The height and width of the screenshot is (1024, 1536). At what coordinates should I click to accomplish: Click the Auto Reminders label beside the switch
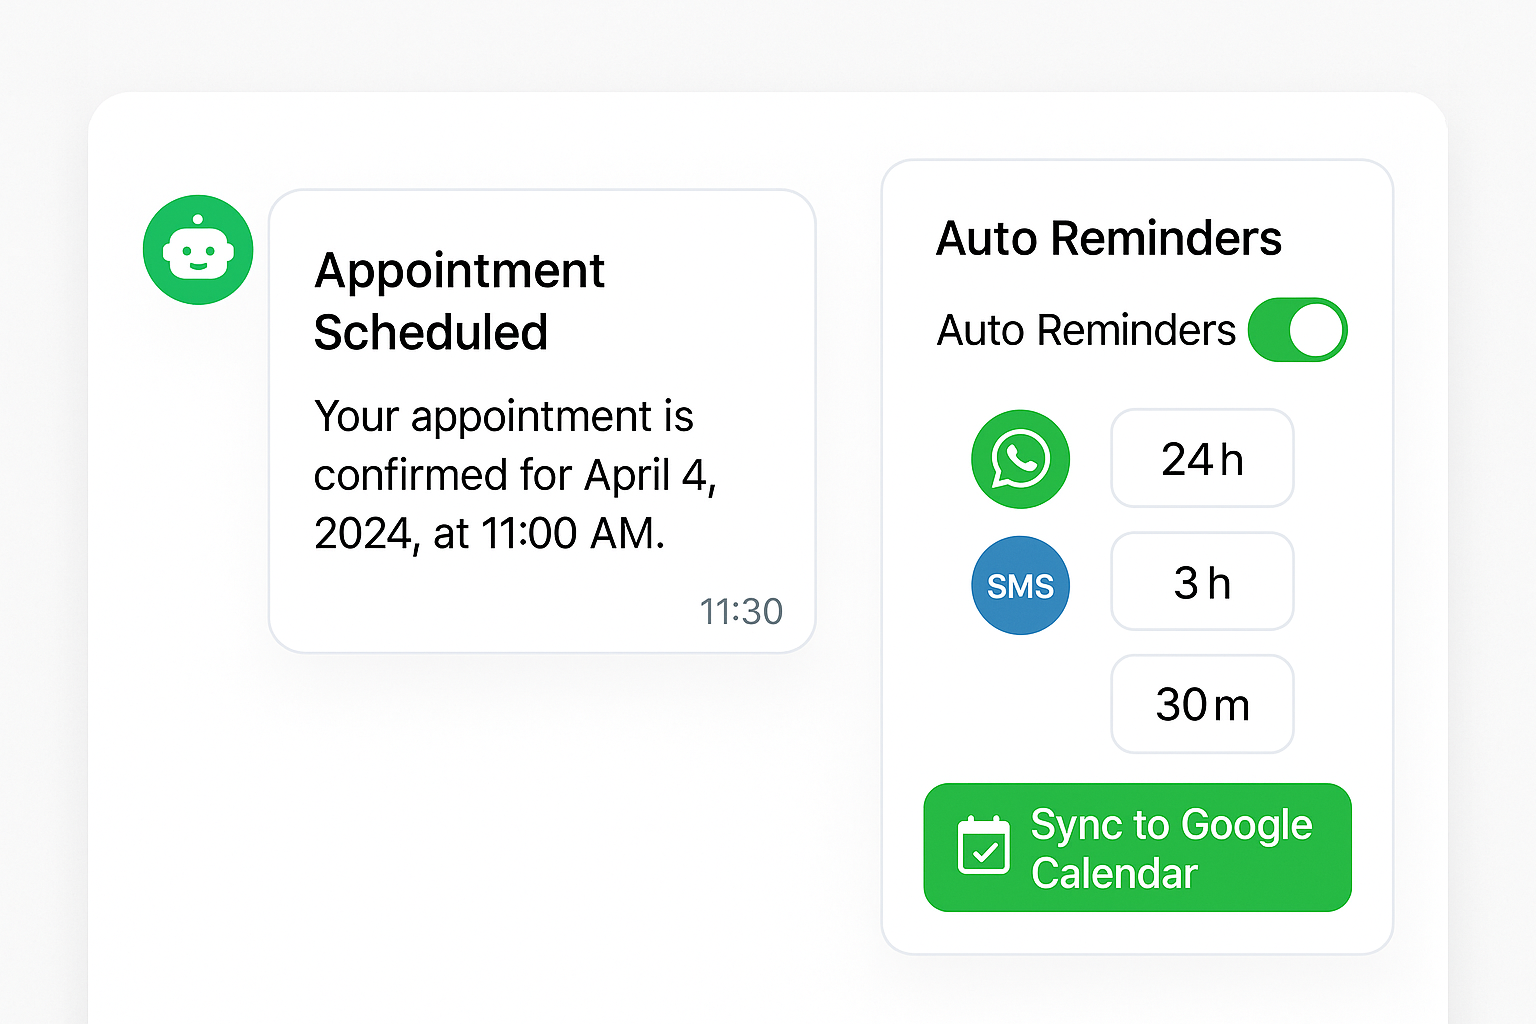click(1086, 330)
